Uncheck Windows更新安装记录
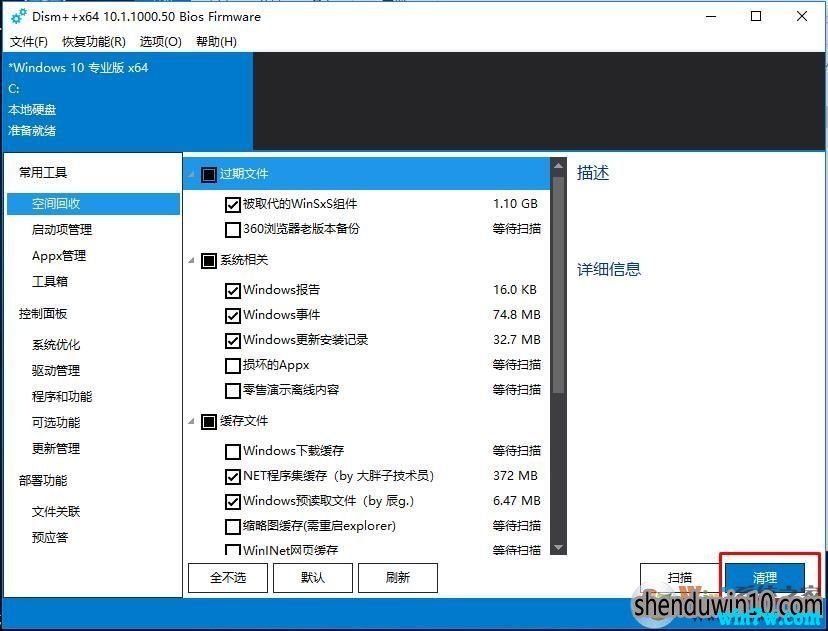The image size is (828, 631). [x=233, y=341]
